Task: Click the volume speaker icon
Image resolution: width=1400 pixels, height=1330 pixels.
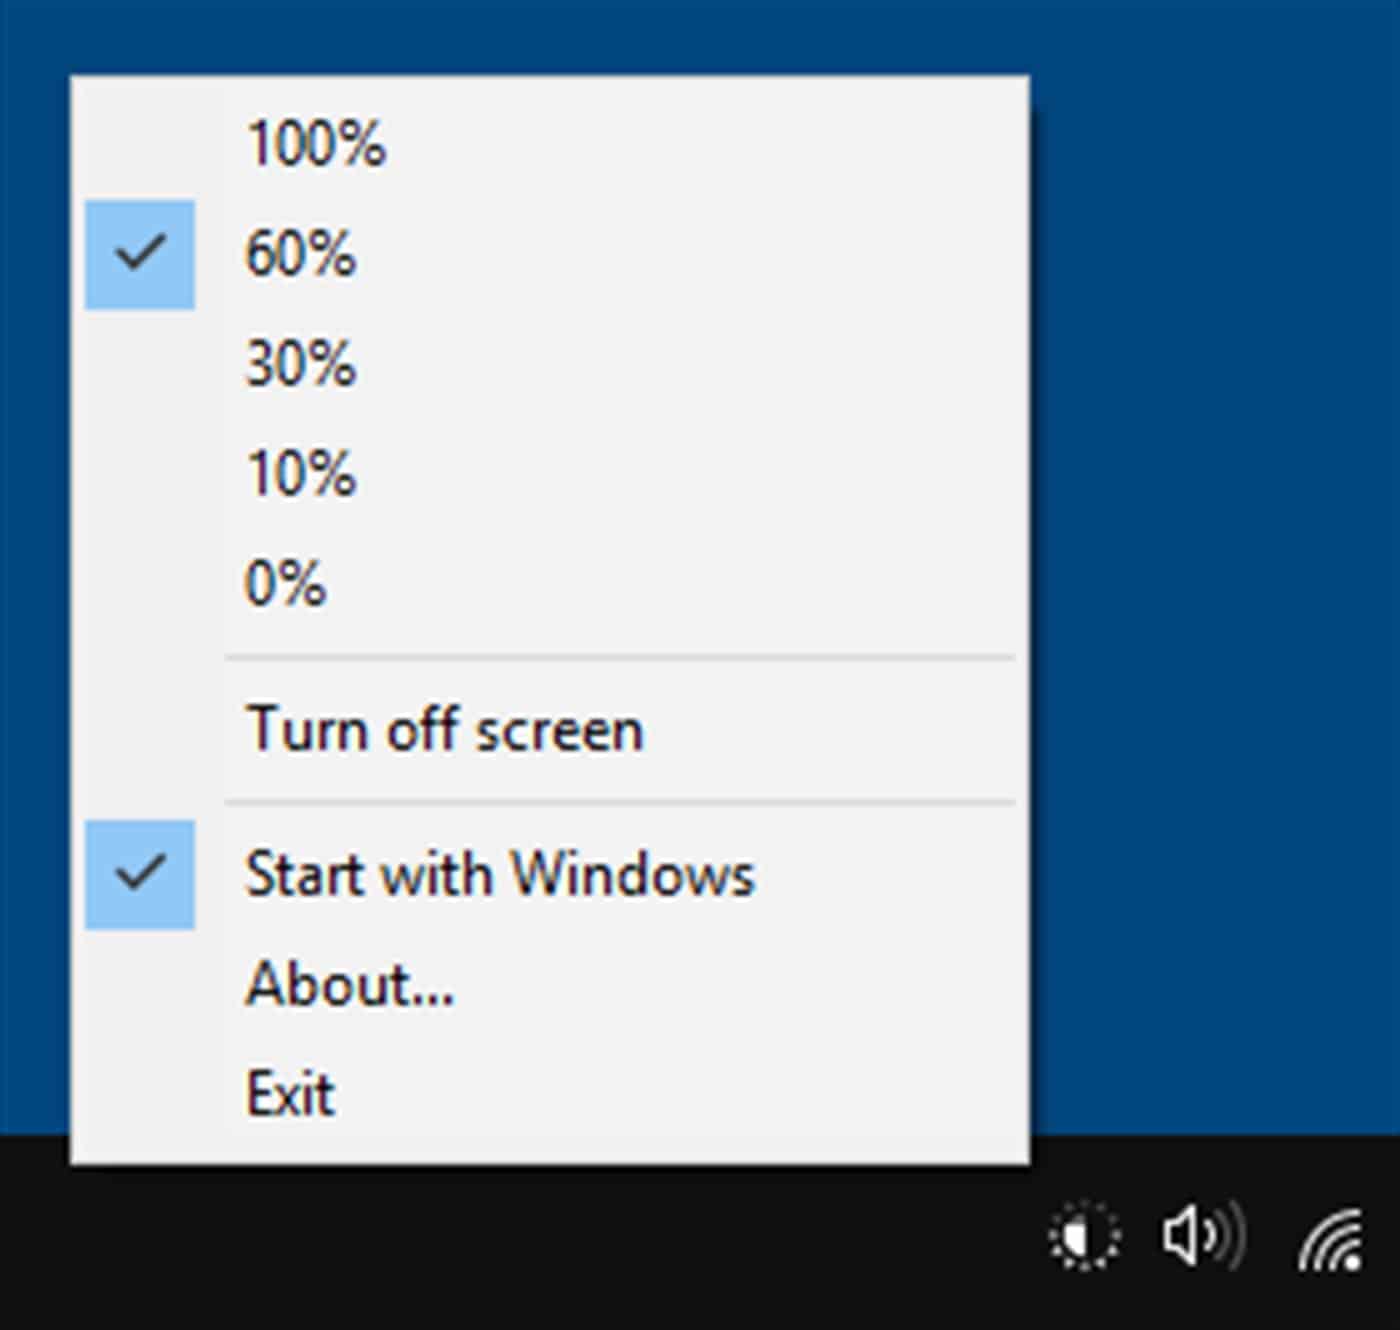Action: pyautogui.click(x=1203, y=1236)
